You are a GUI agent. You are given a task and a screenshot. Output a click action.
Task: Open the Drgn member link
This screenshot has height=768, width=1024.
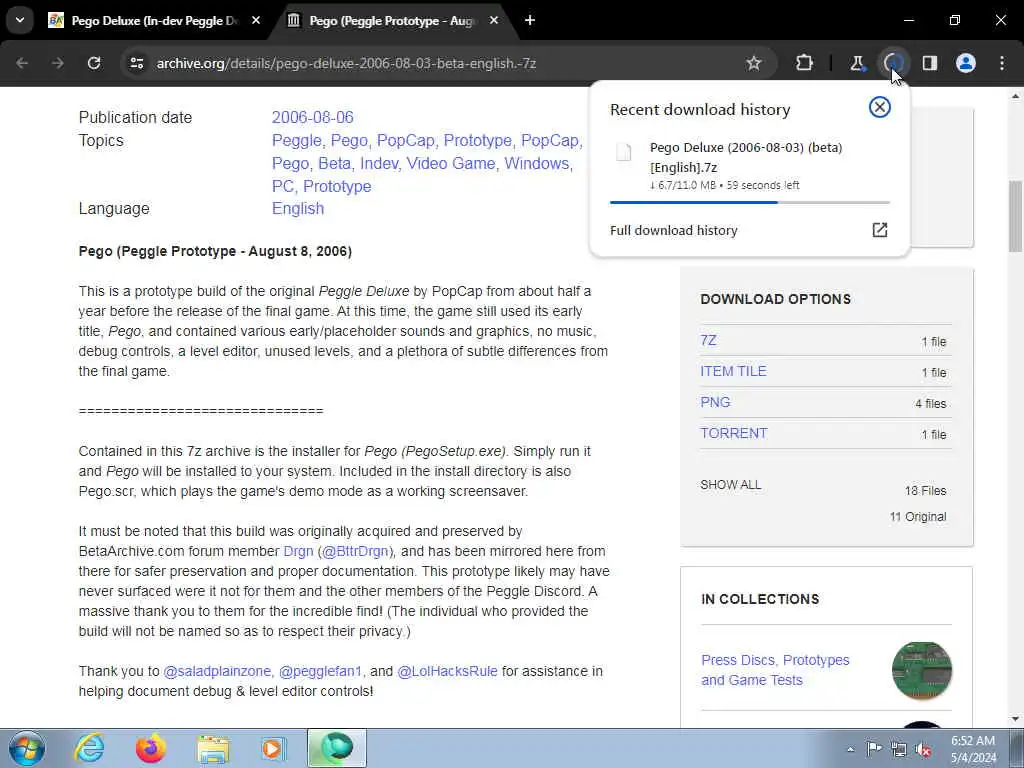pyautogui.click(x=298, y=551)
